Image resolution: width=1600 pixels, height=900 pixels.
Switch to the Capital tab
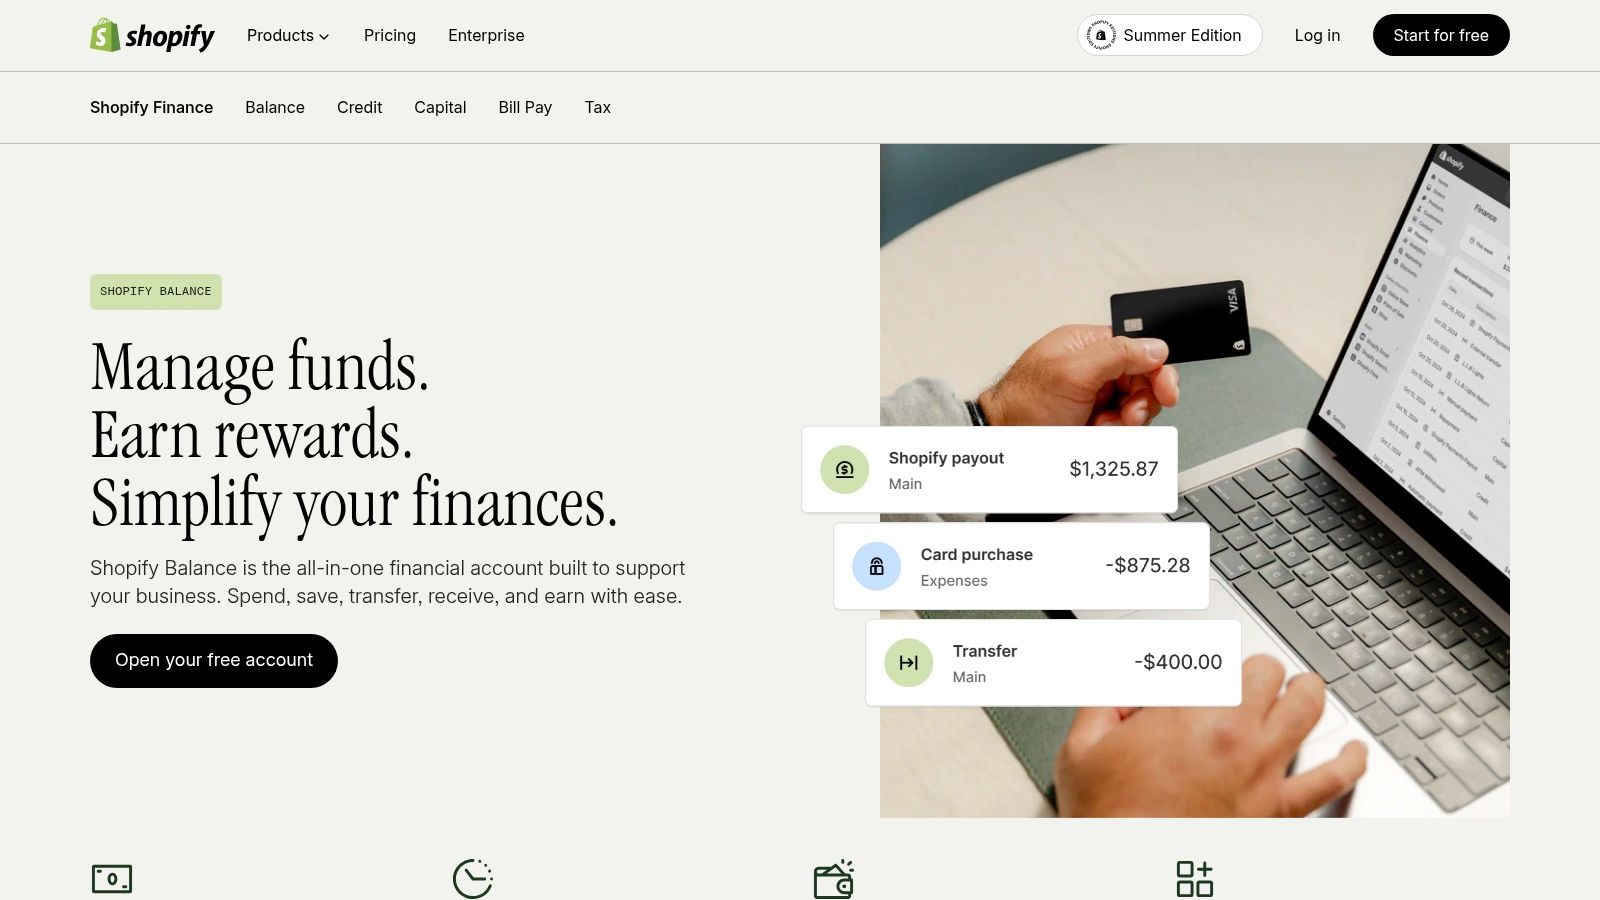click(440, 107)
